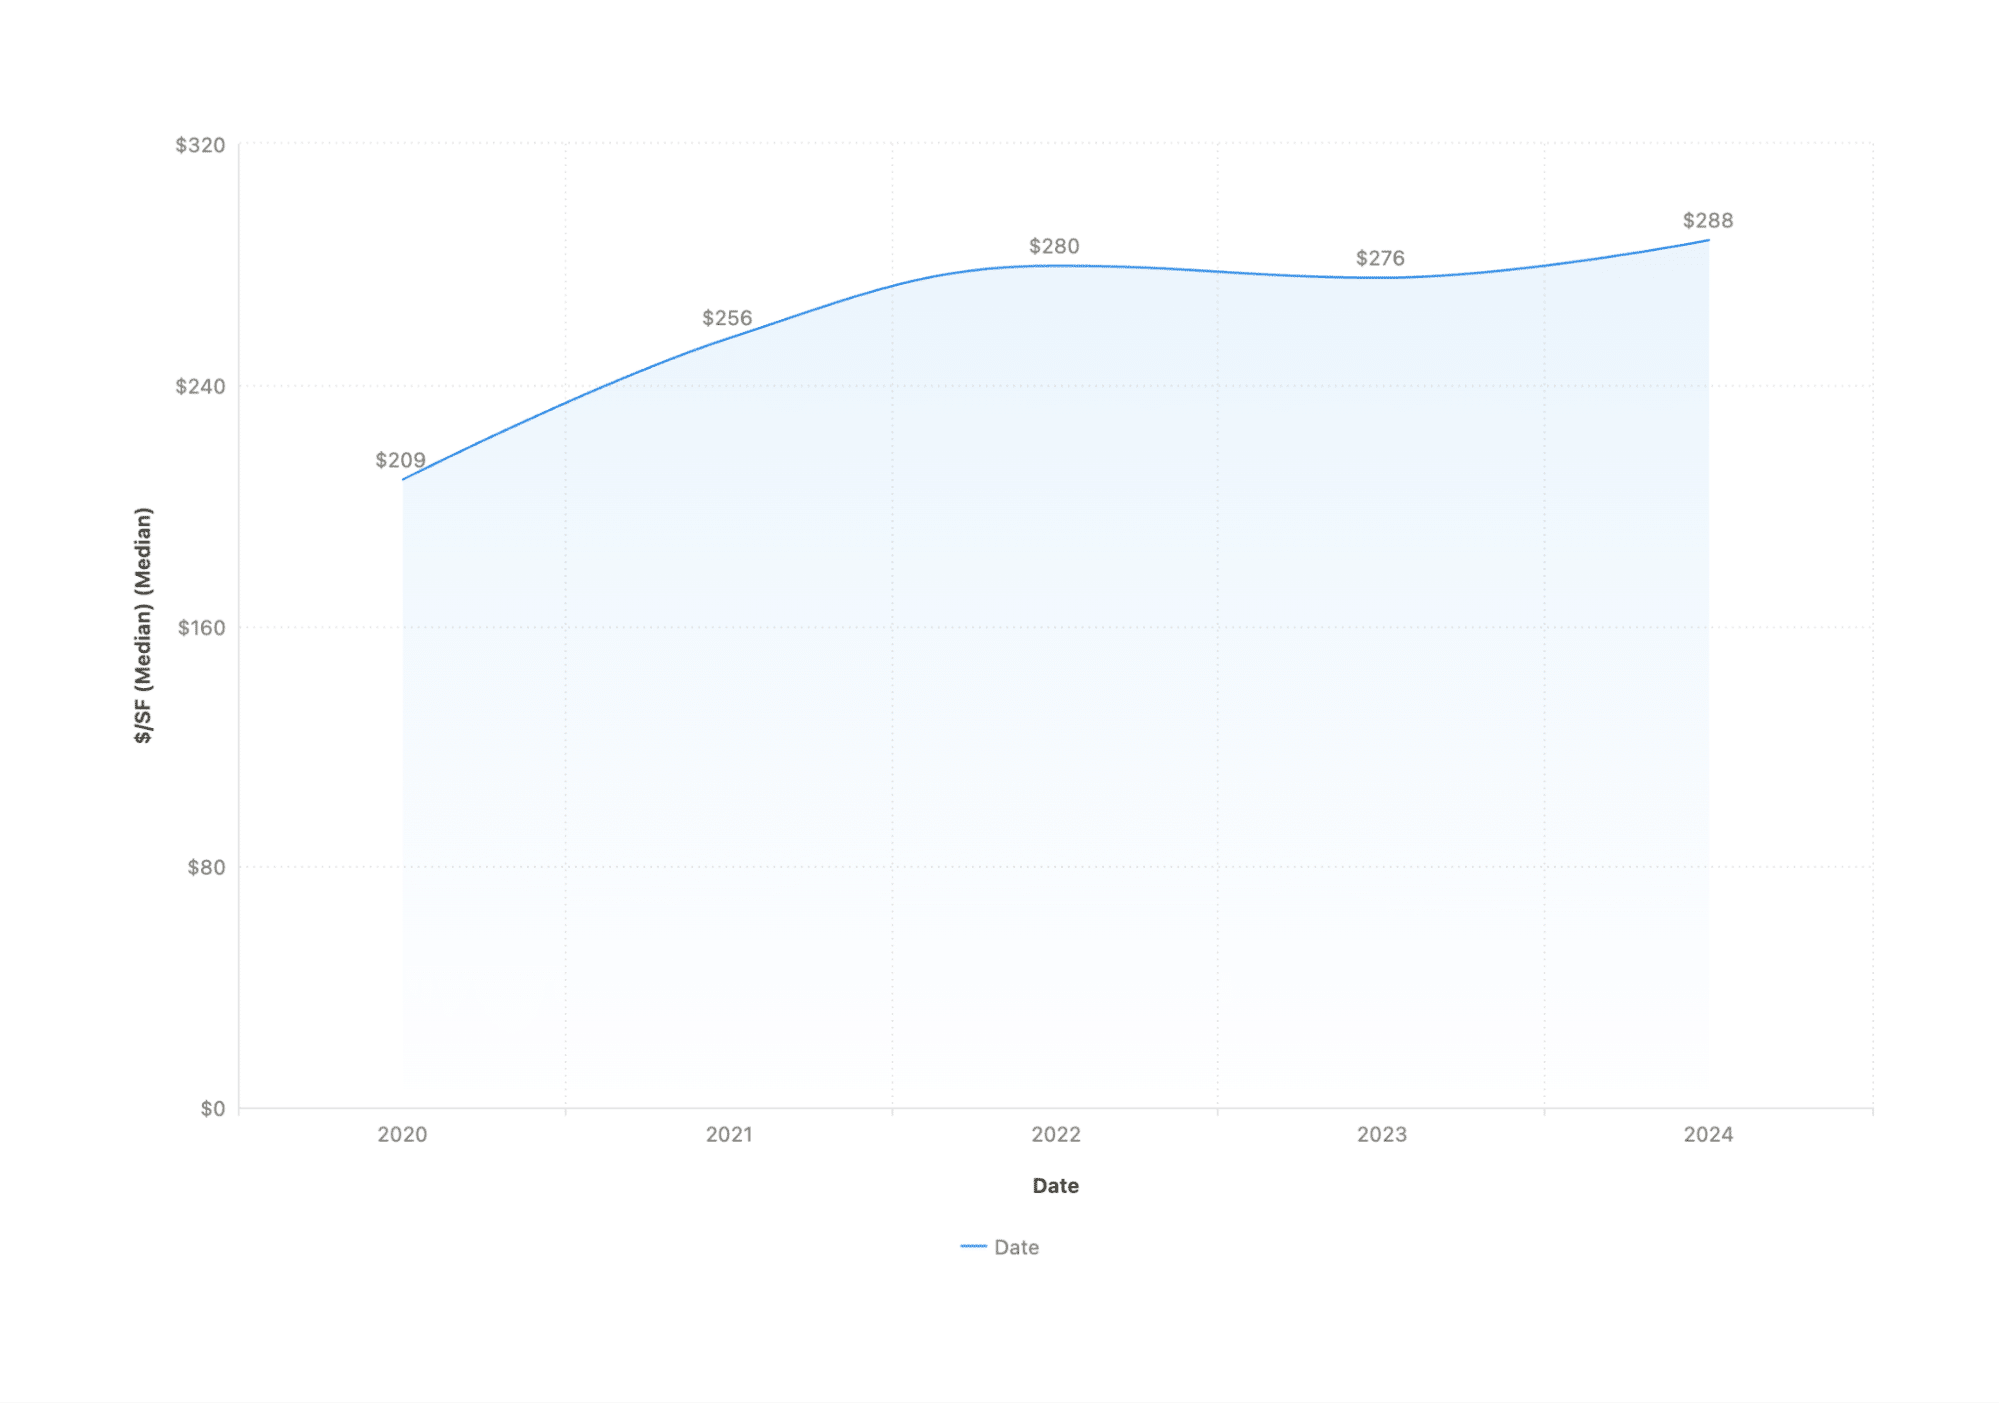The height and width of the screenshot is (1404, 1999).
Task: Click the 2021 x-axis label
Action: 729,1134
